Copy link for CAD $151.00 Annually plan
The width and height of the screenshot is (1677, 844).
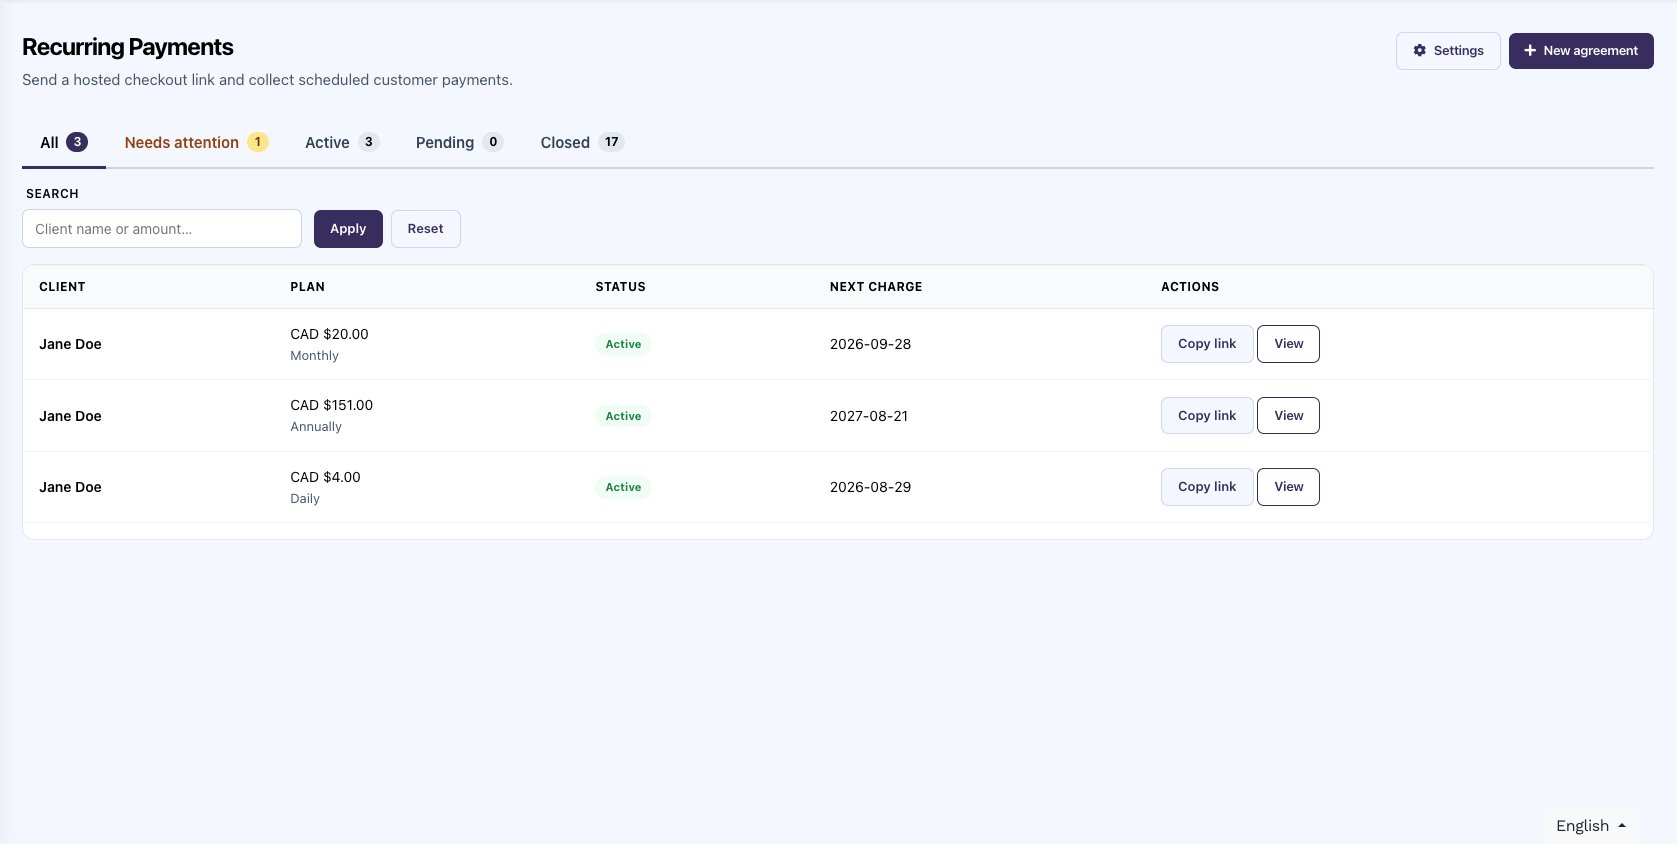[x=1207, y=416]
